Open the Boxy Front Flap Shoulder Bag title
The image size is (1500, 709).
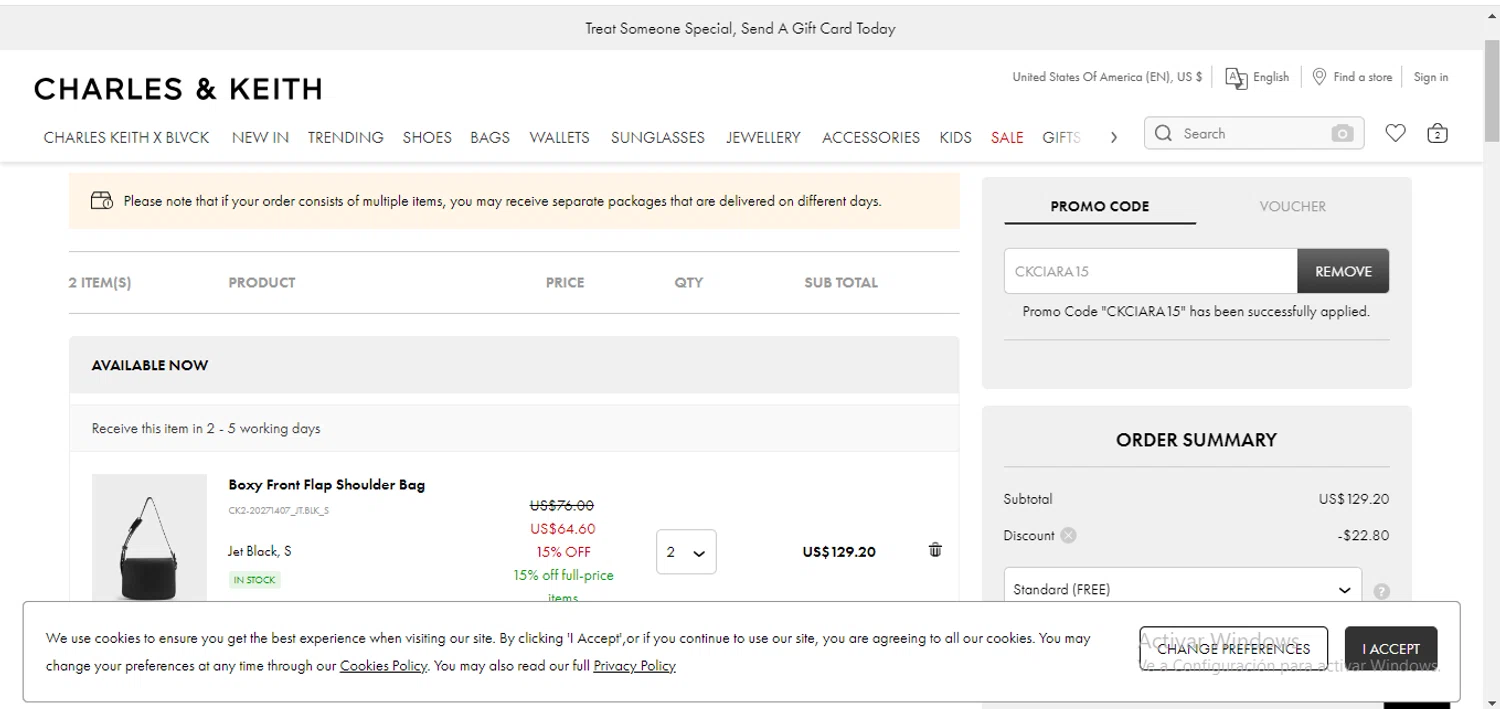(326, 485)
